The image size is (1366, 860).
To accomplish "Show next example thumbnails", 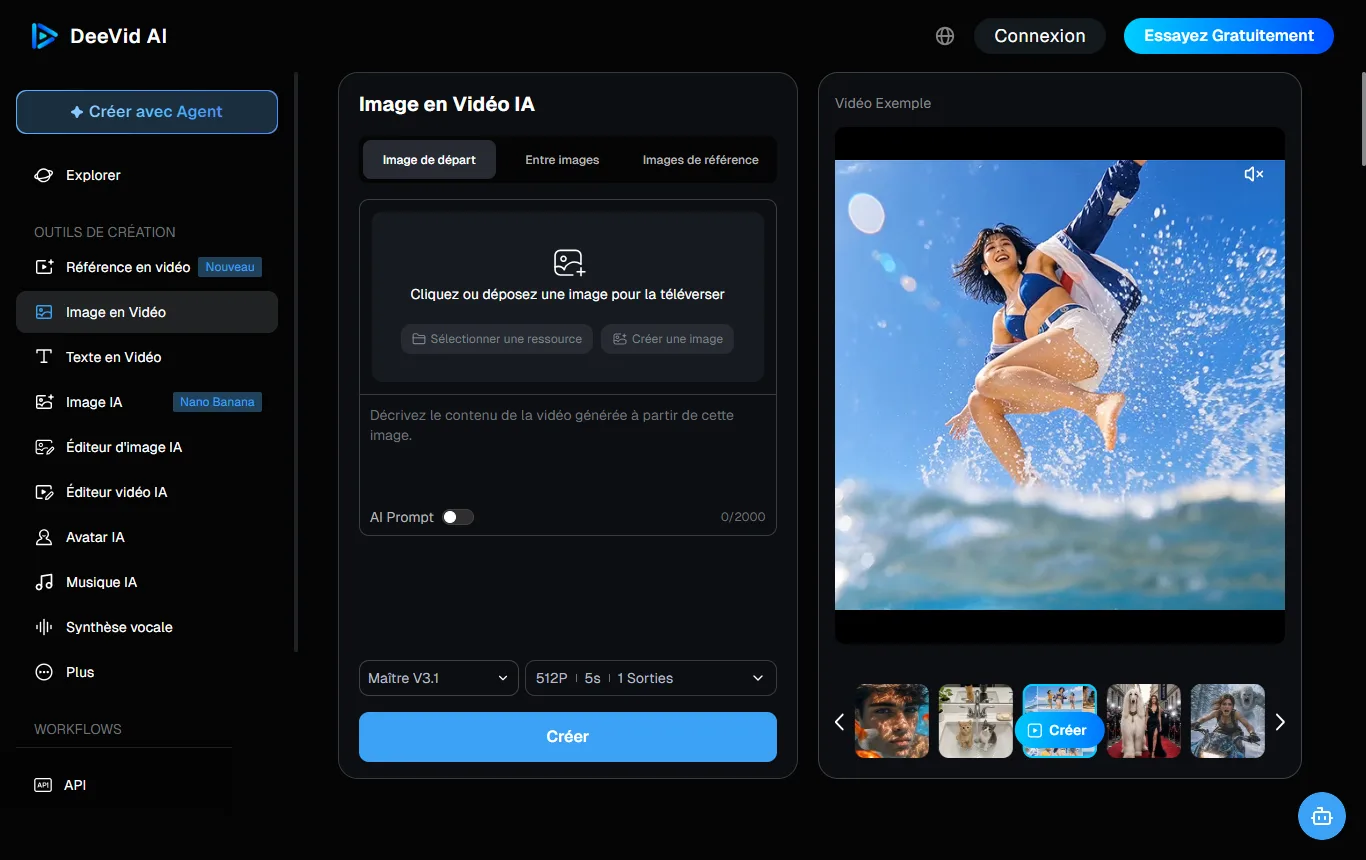I will click(x=1280, y=722).
